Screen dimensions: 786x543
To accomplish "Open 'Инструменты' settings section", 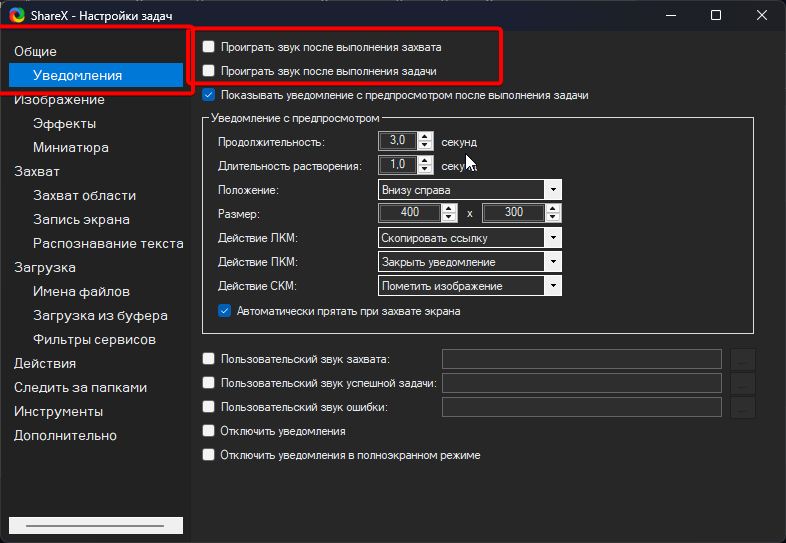I will (58, 412).
